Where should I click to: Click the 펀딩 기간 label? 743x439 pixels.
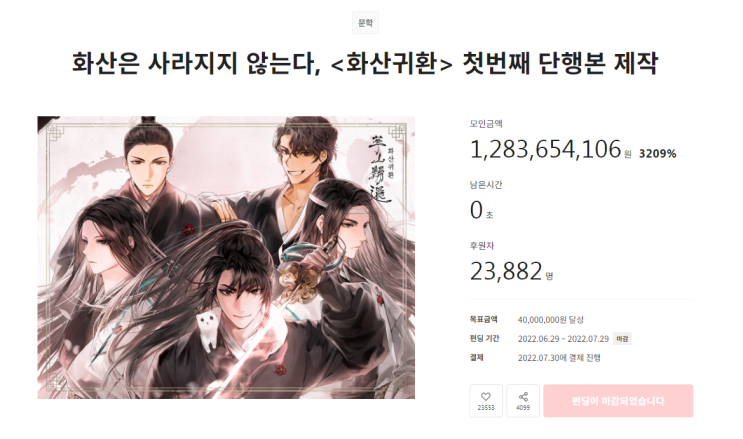[x=484, y=338]
